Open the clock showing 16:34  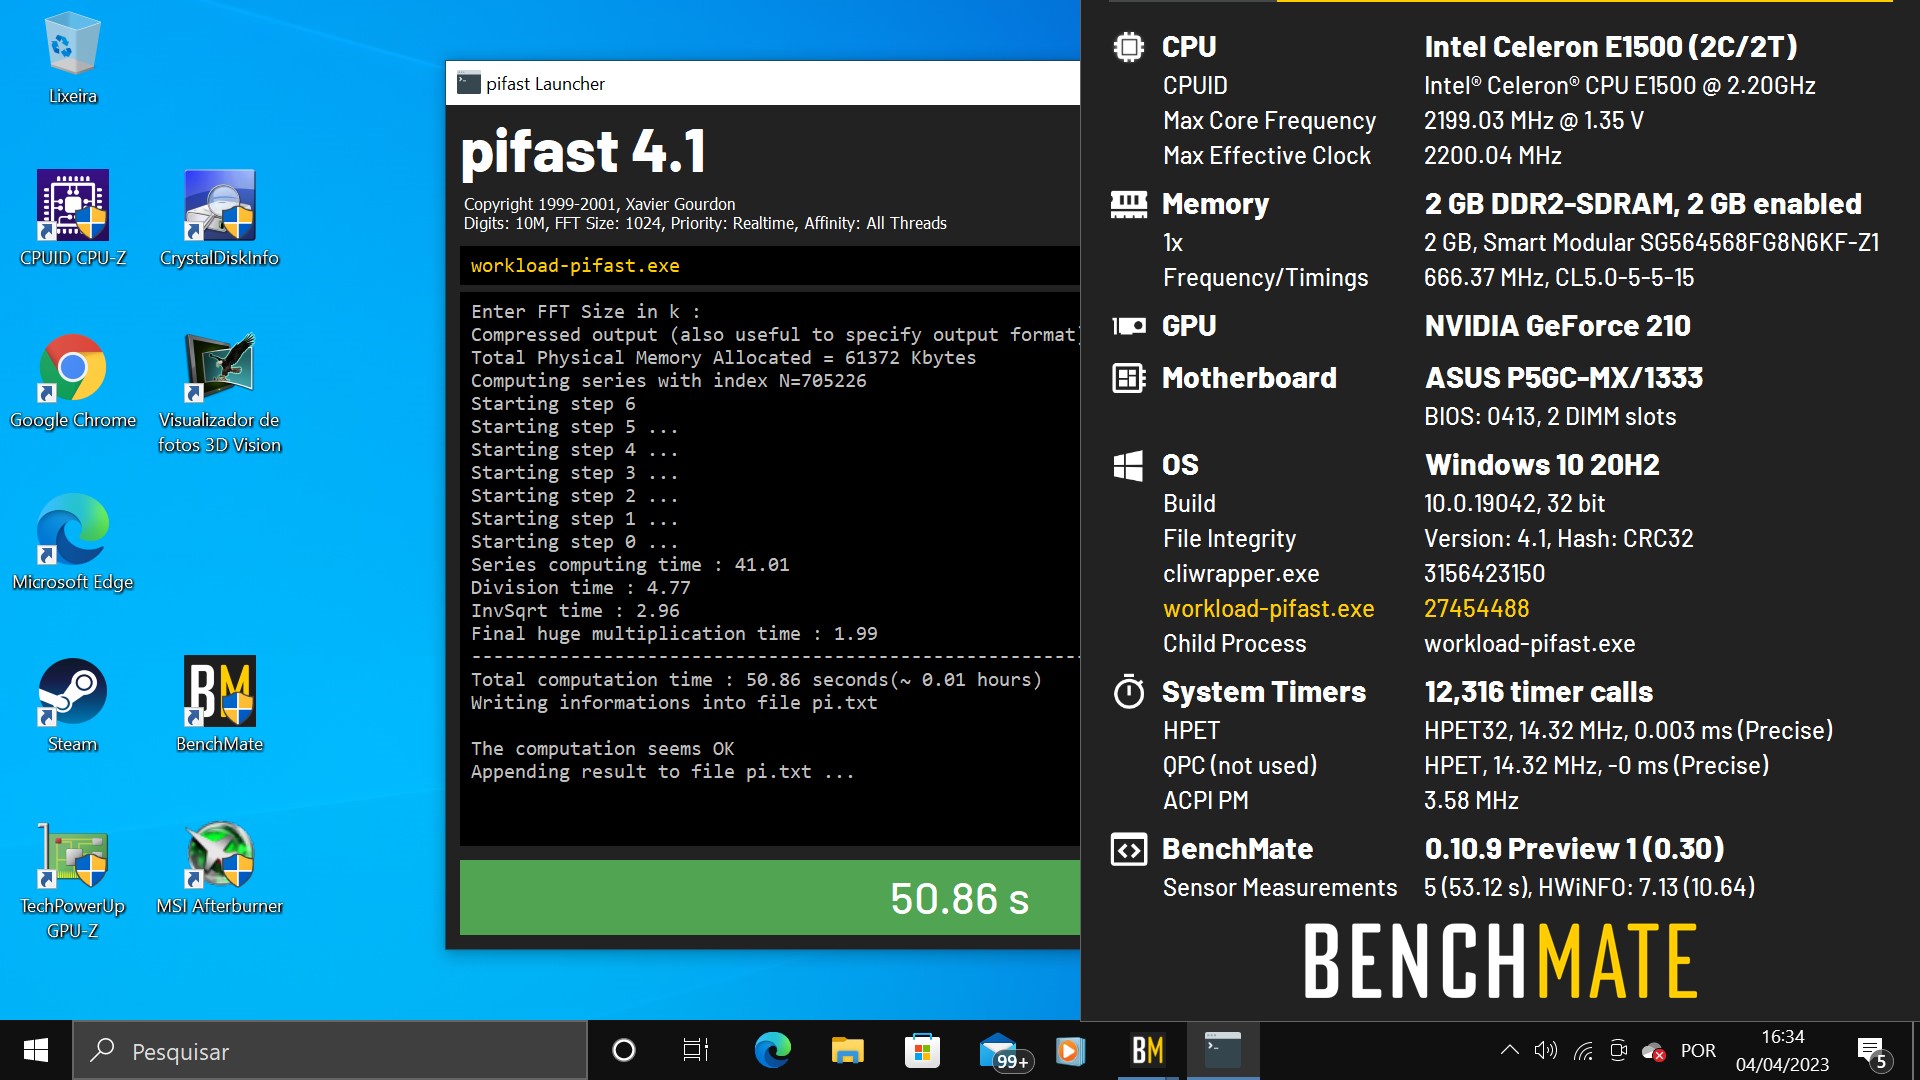[x=1782, y=1051]
